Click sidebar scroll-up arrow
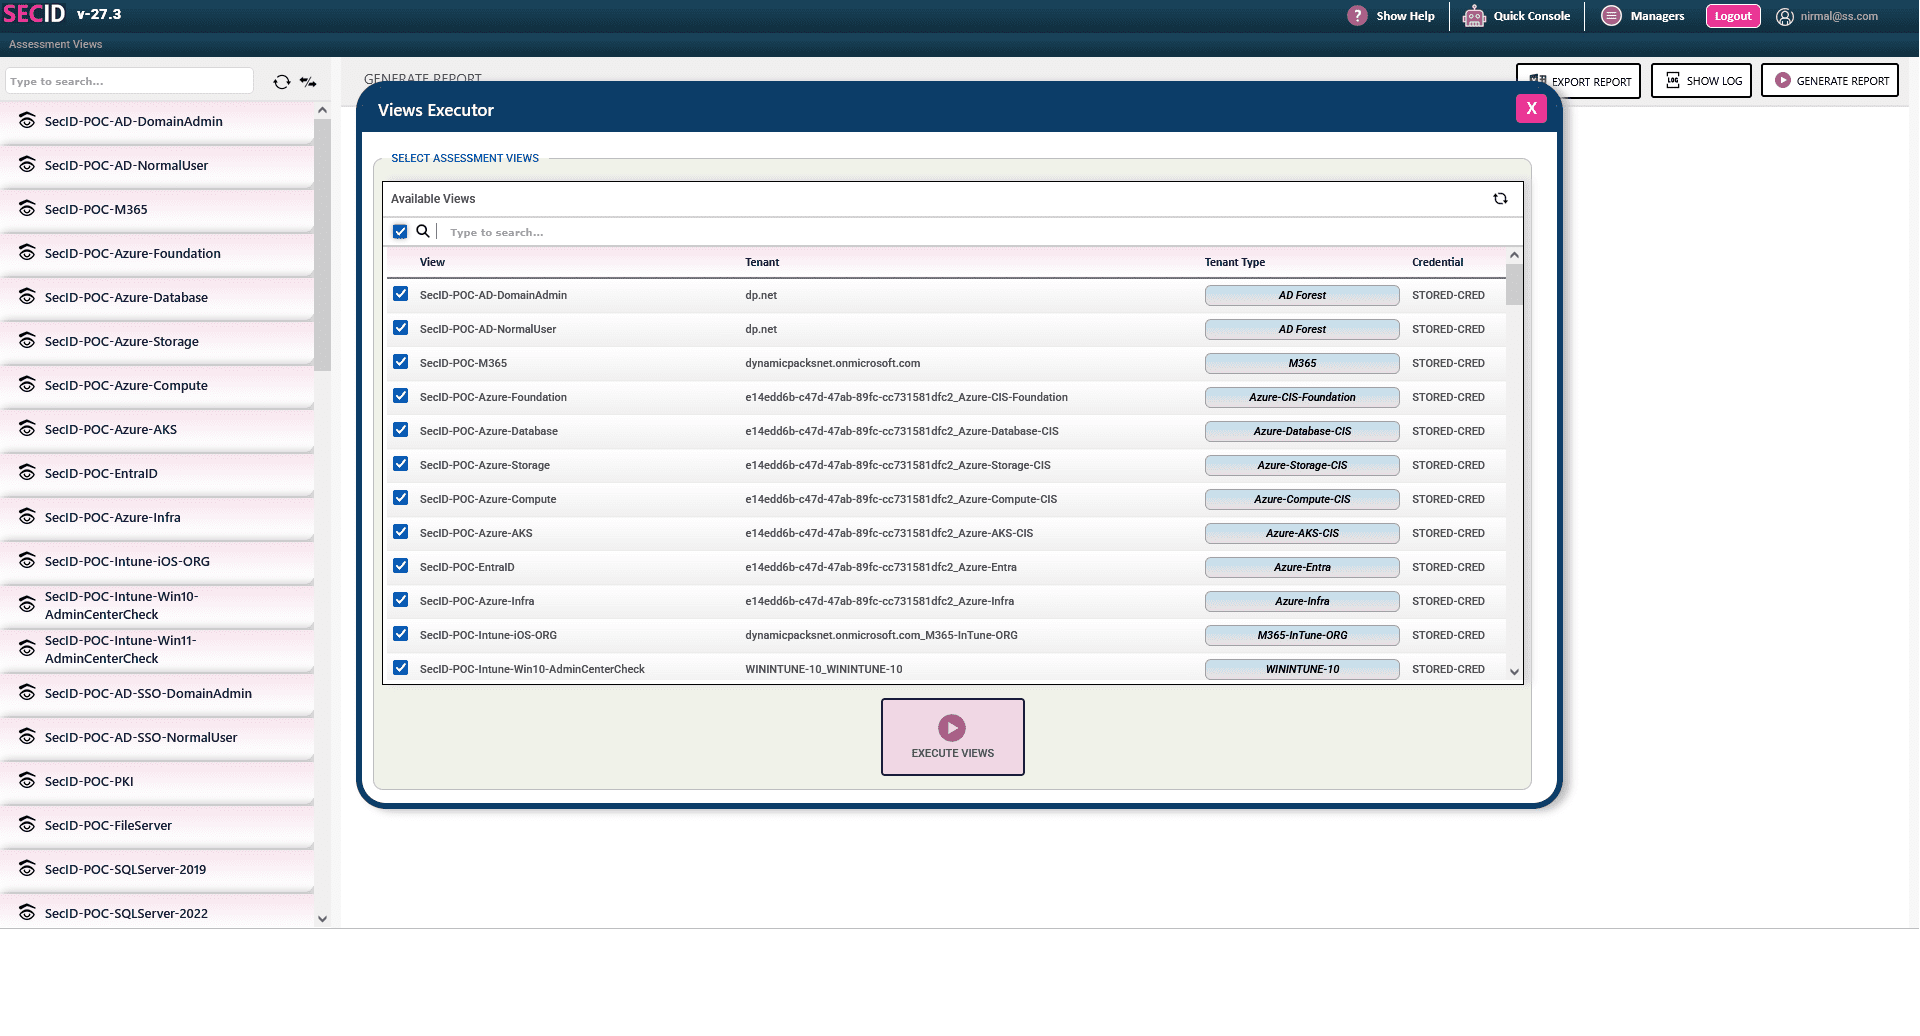The image size is (1920, 1036). [322, 110]
